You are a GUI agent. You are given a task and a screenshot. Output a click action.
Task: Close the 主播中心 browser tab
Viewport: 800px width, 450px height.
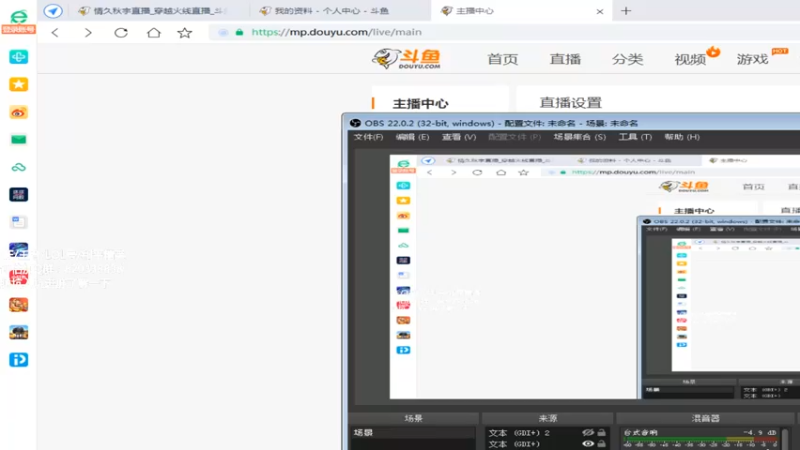pyautogui.click(x=600, y=11)
